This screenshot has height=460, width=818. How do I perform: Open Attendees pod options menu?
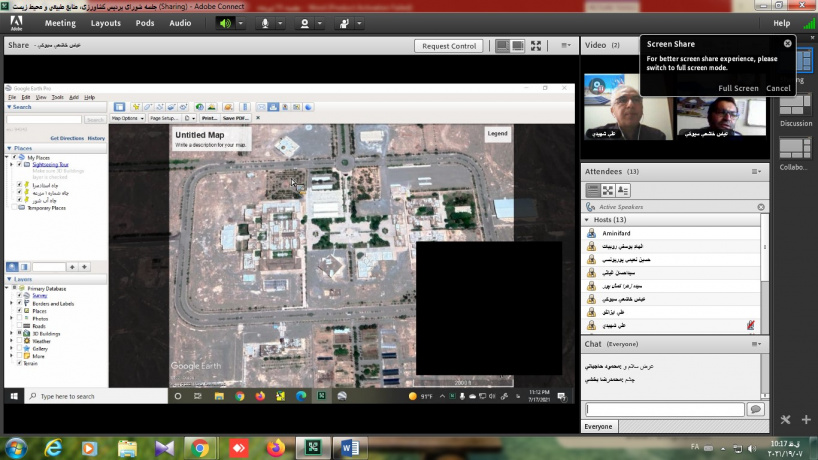[757, 171]
